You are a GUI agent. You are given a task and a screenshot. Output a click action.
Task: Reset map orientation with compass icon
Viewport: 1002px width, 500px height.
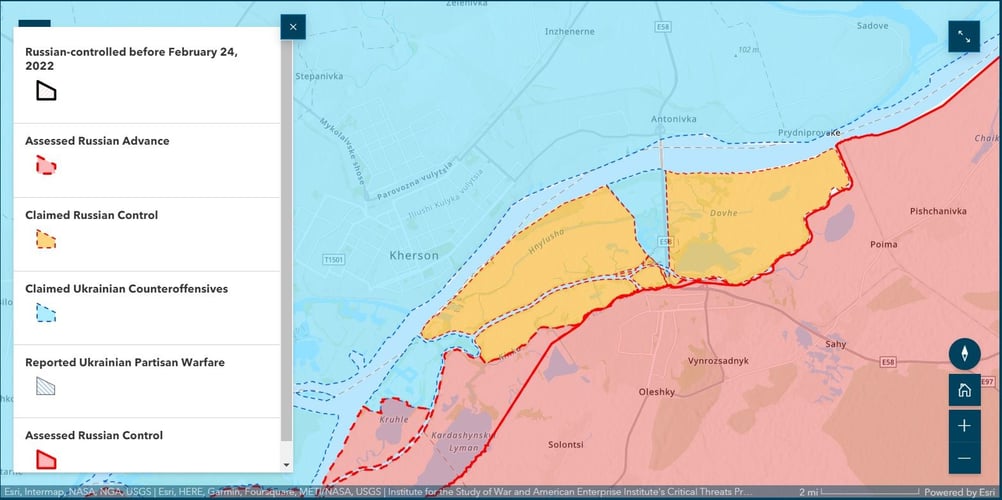(964, 354)
